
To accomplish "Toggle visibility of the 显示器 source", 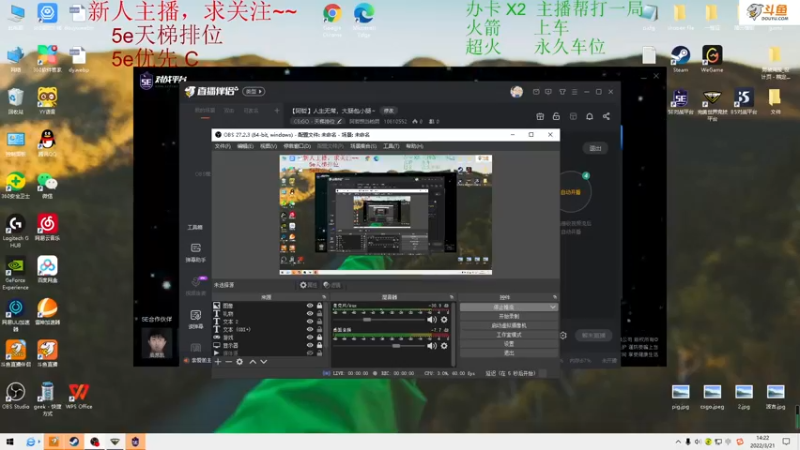I will click(310, 345).
